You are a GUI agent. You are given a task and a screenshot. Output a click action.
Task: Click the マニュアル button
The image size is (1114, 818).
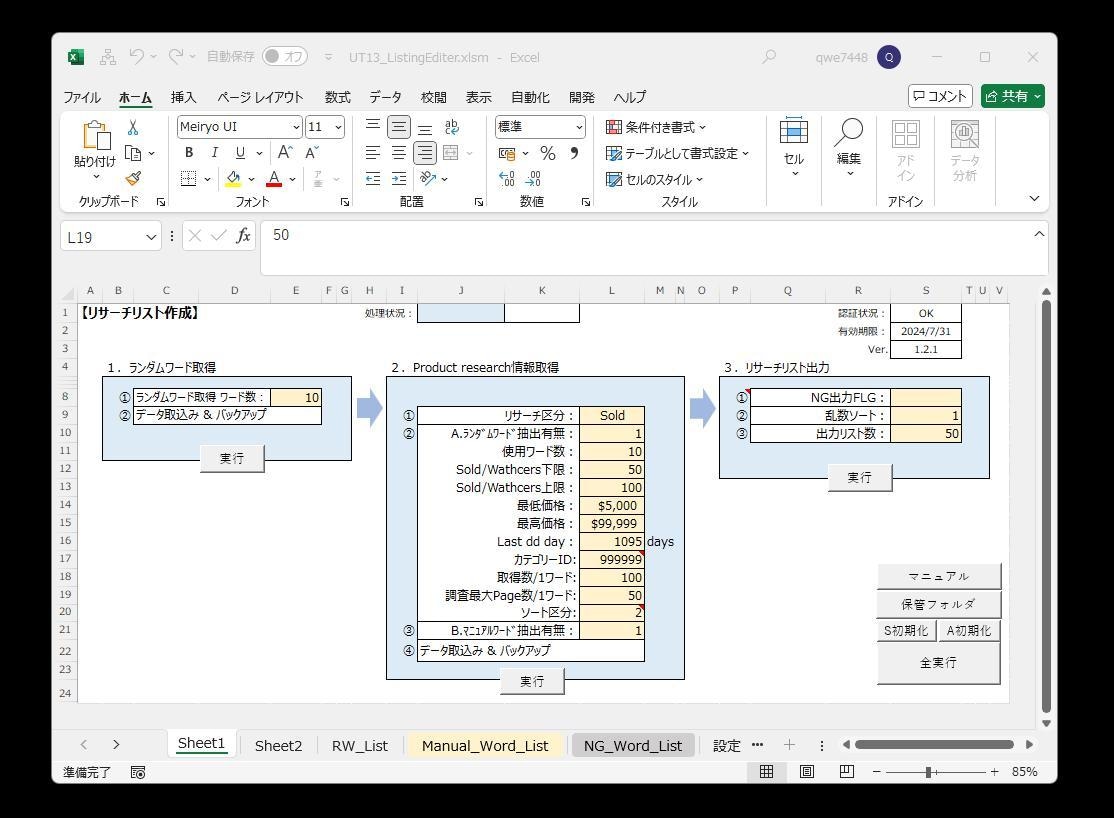(x=939, y=576)
